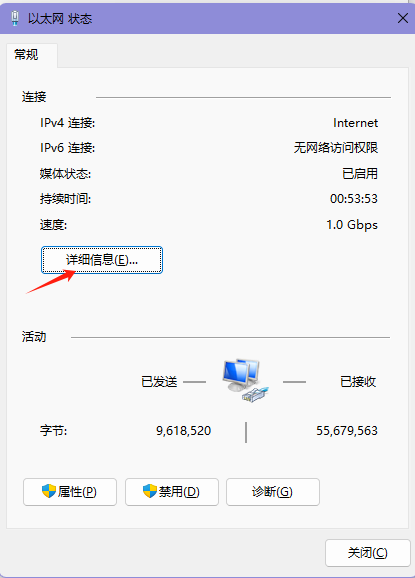Run network 诊断(G) diagnostics
This screenshot has width=415, height=578.
pyautogui.click(x=273, y=492)
